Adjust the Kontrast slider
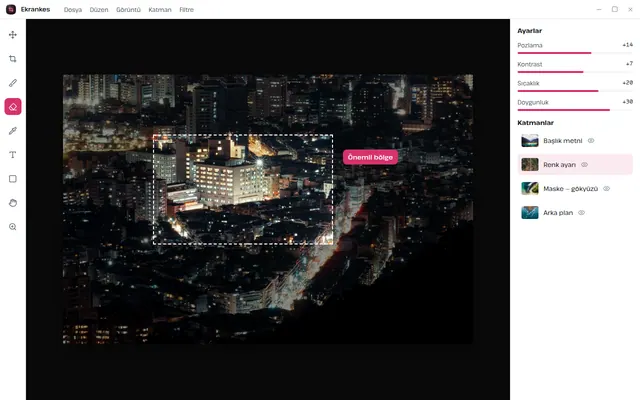640x400 pixels. pos(575,72)
